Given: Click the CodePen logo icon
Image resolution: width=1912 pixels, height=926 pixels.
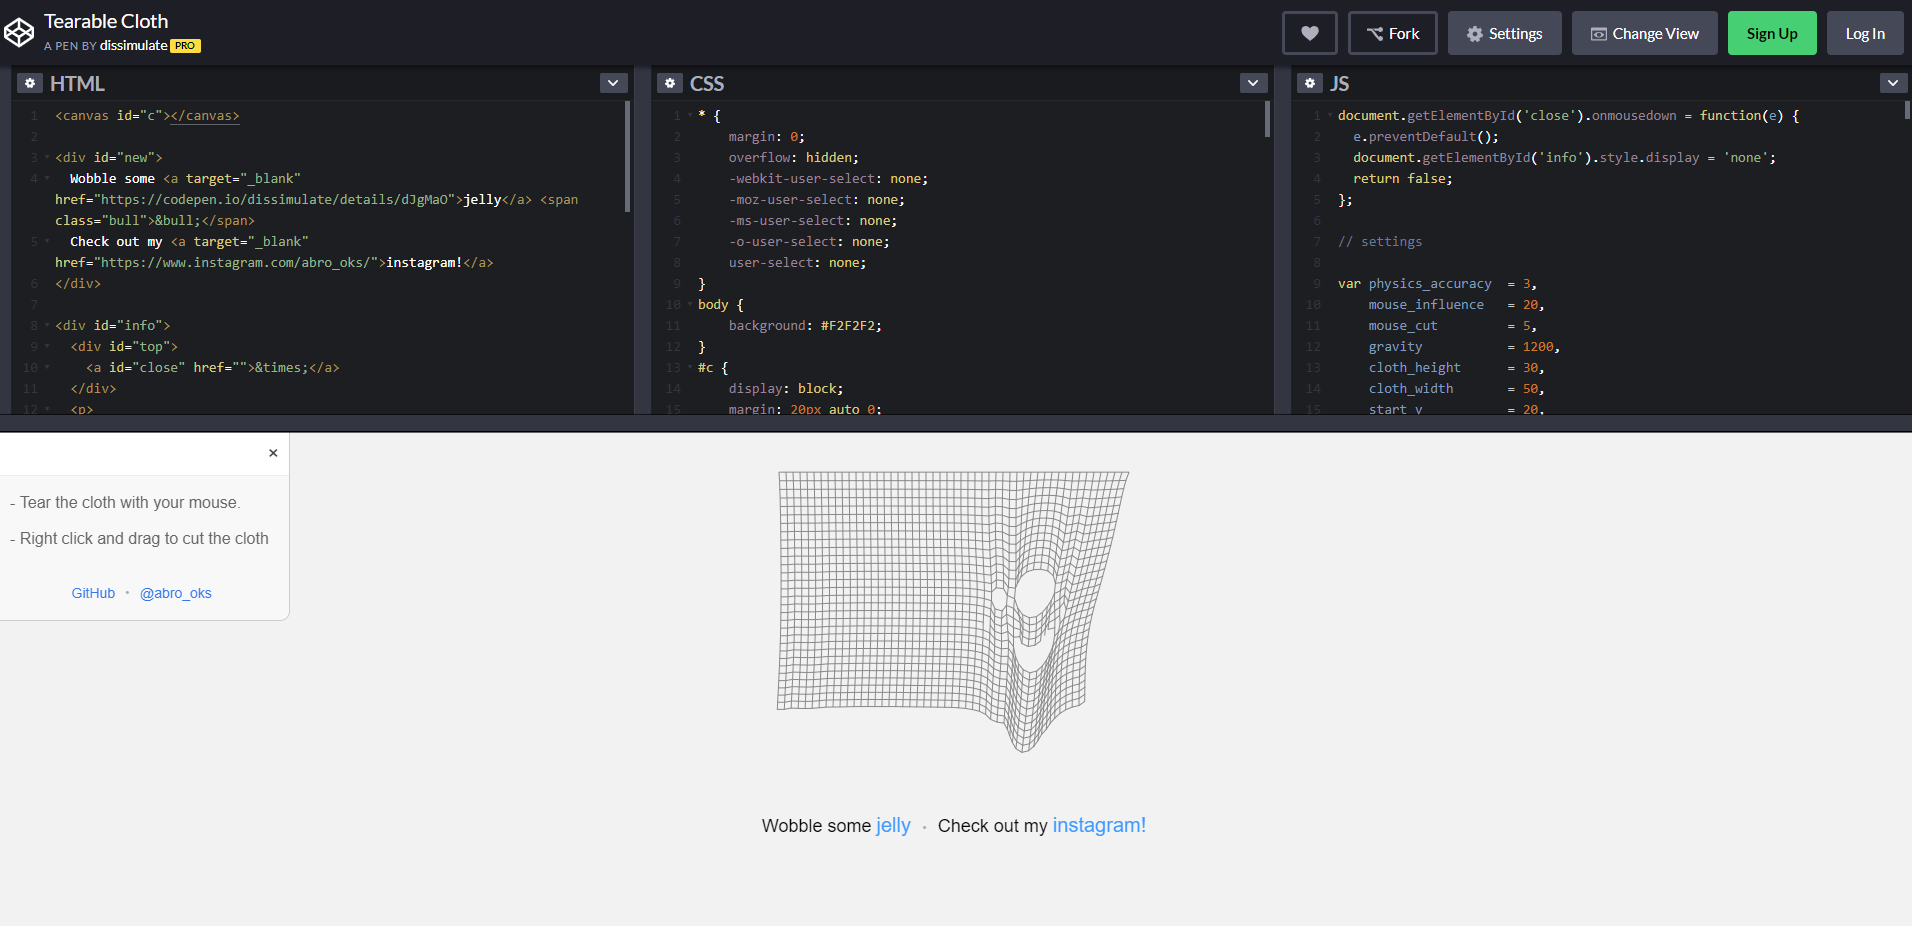Looking at the screenshot, I should [19, 33].
